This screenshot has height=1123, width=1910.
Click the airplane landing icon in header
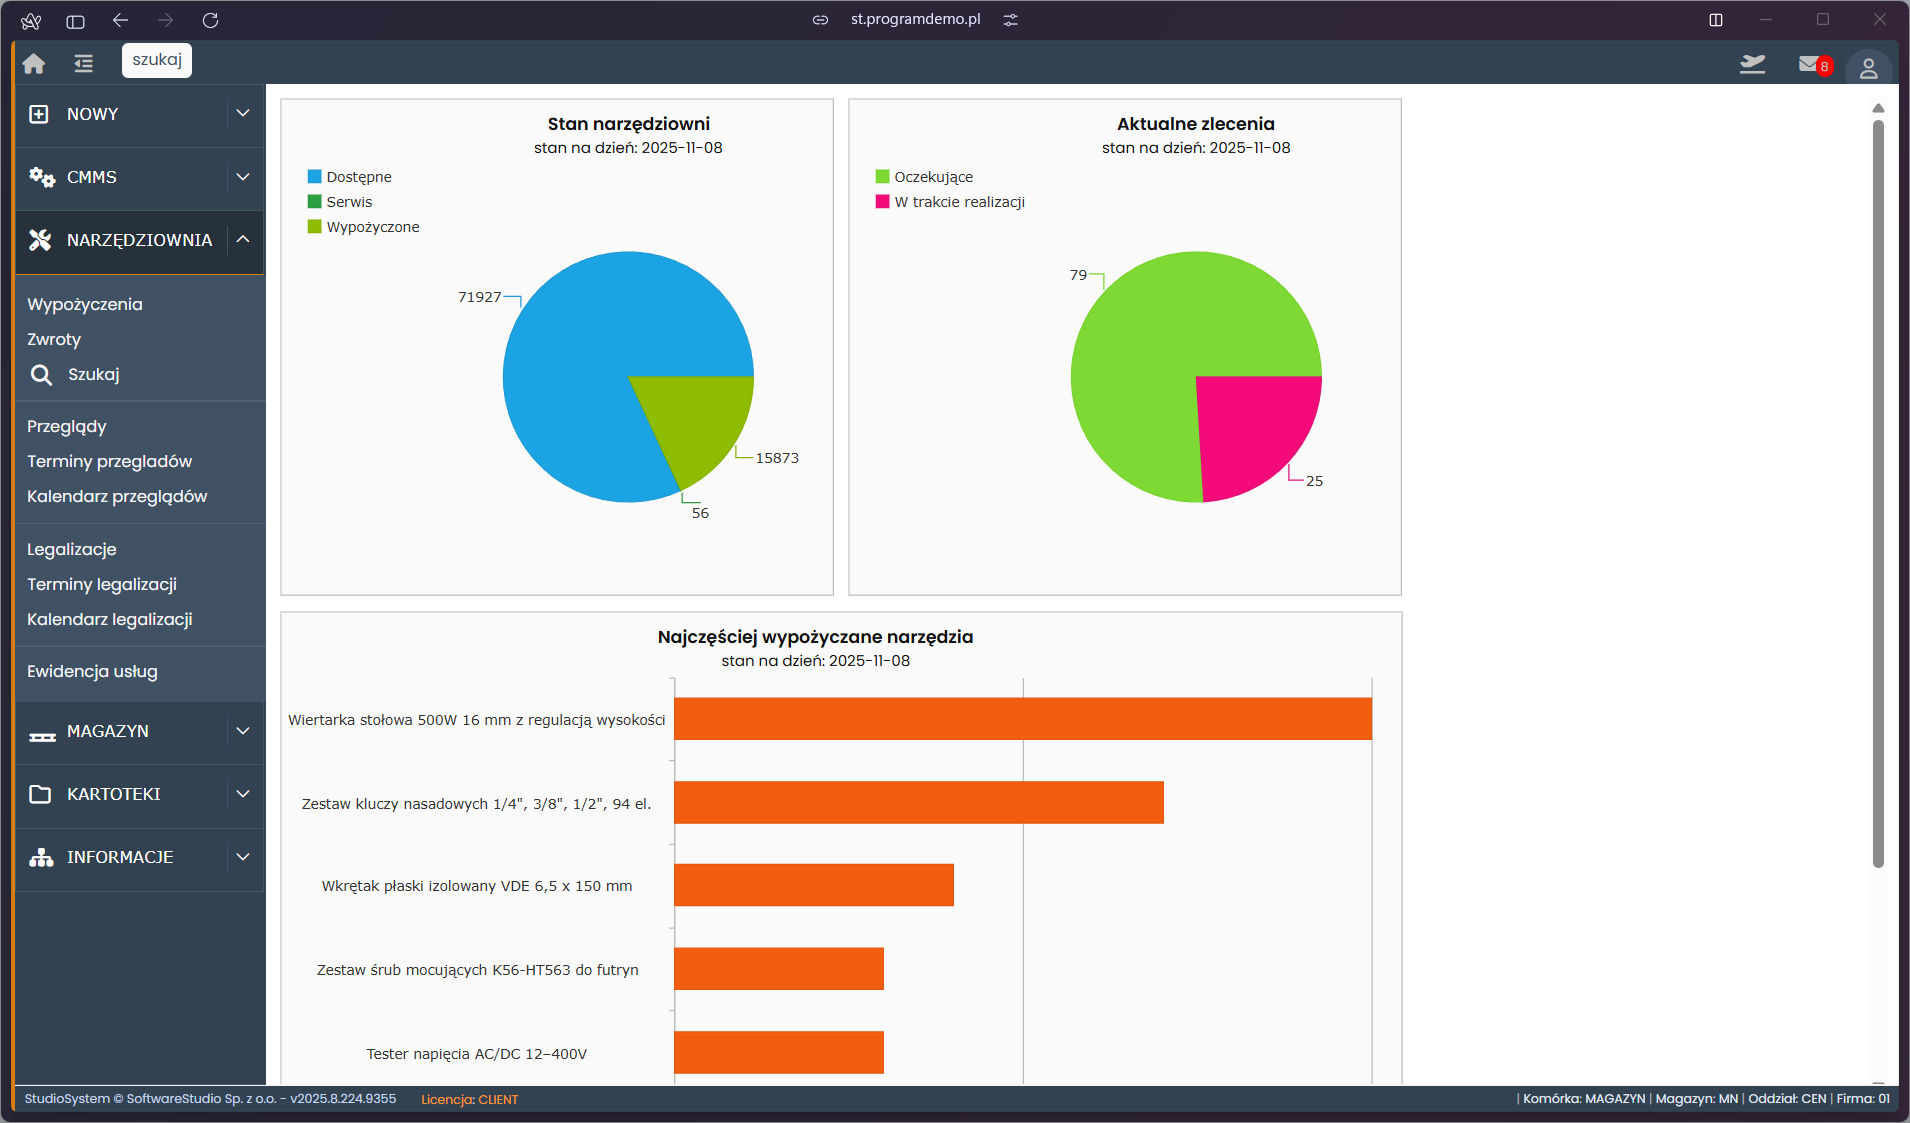click(x=1752, y=64)
